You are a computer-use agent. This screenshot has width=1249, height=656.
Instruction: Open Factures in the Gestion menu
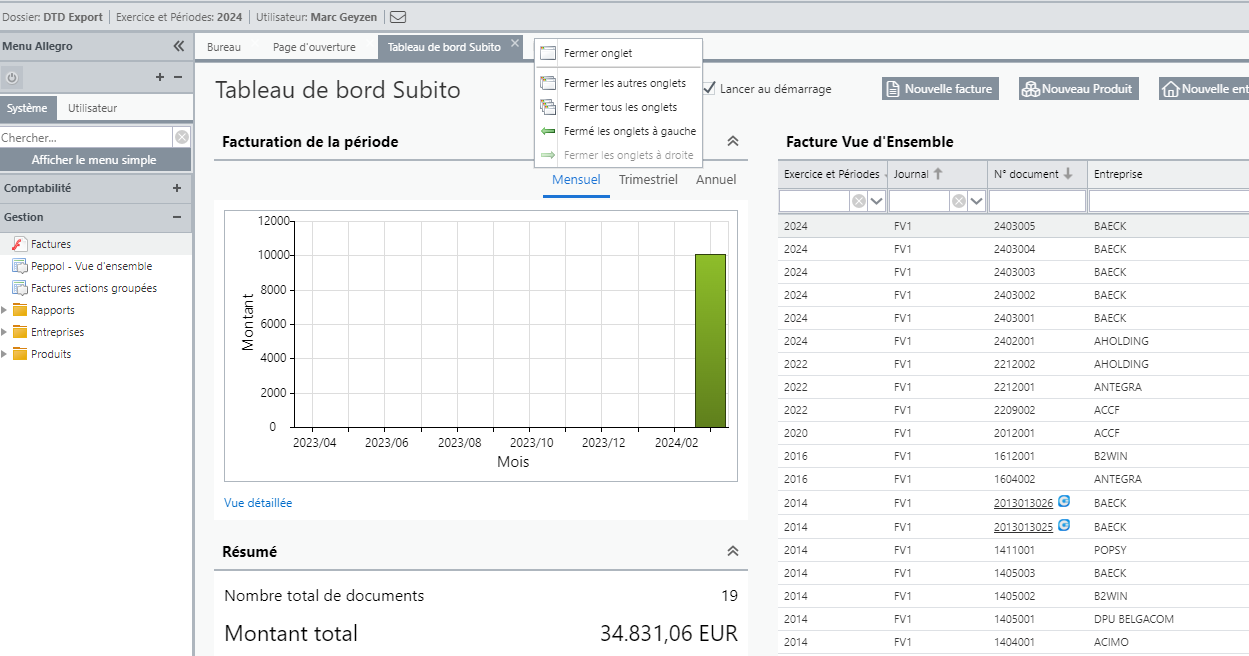[x=51, y=244]
